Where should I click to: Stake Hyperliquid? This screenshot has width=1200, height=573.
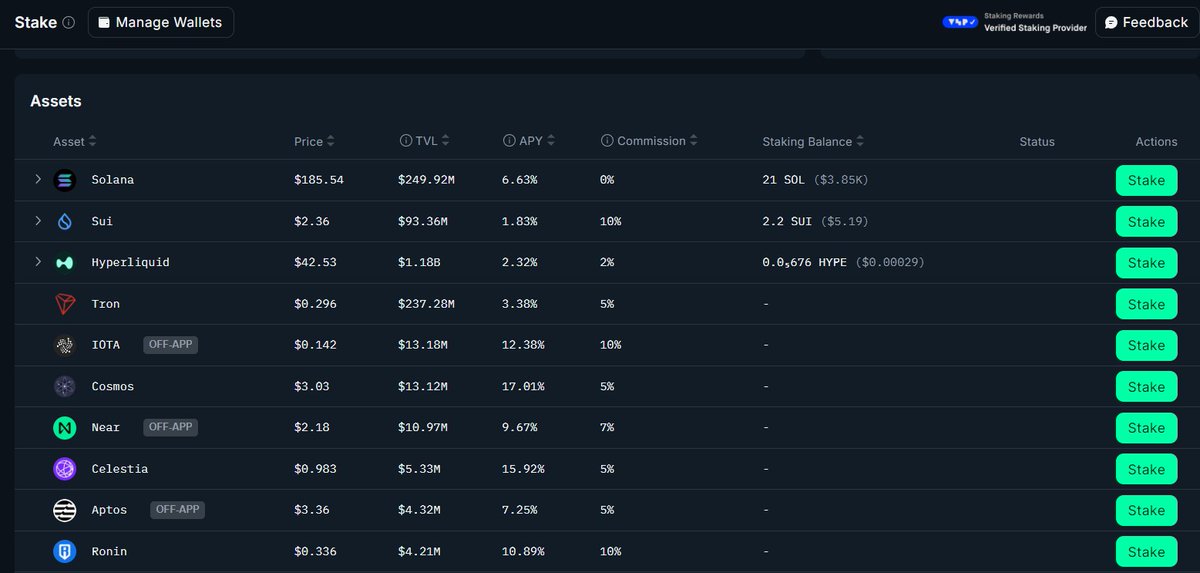(x=1146, y=263)
